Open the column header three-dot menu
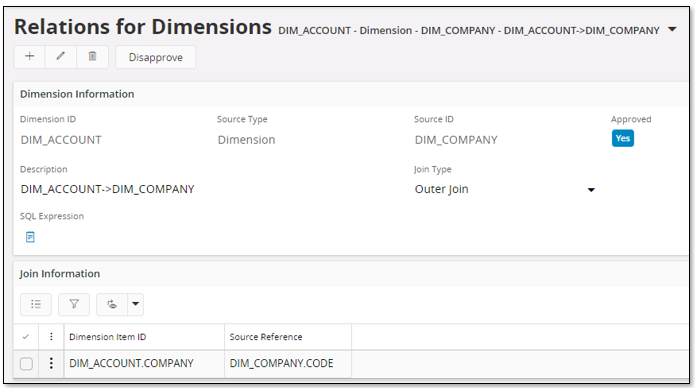The width and height of the screenshot is (695, 388). pyautogui.click(x=51, y=337)
